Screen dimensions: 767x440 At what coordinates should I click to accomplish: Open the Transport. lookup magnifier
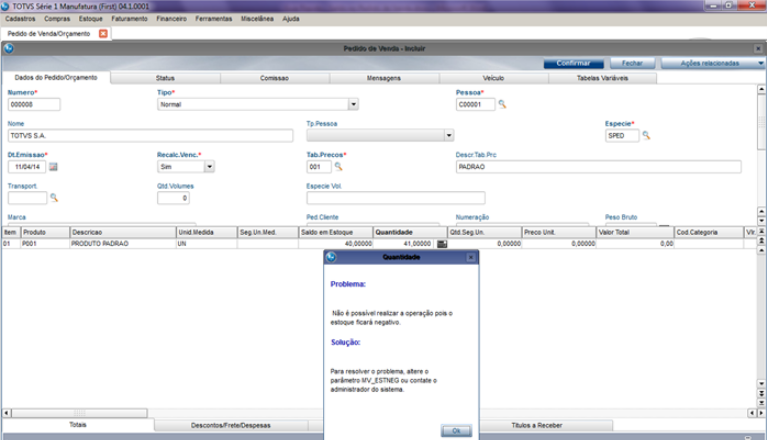tap(54, 198)
